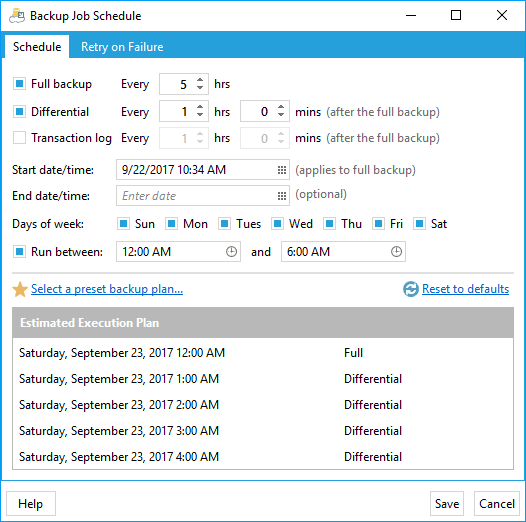The image size is (526, 522).
Task: Toggle the Fri day checkbox
Action: pos(378,224)
